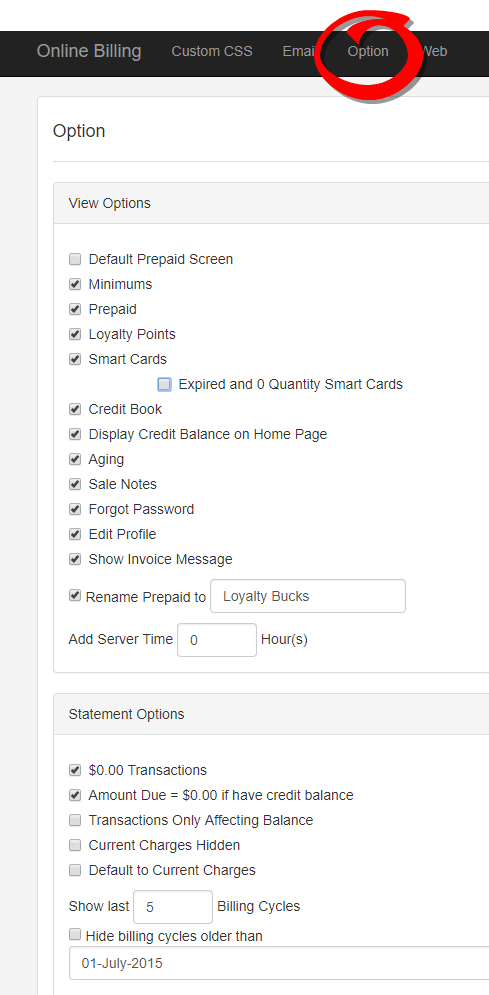Check Current Charges Hidden option

[75, 845]
